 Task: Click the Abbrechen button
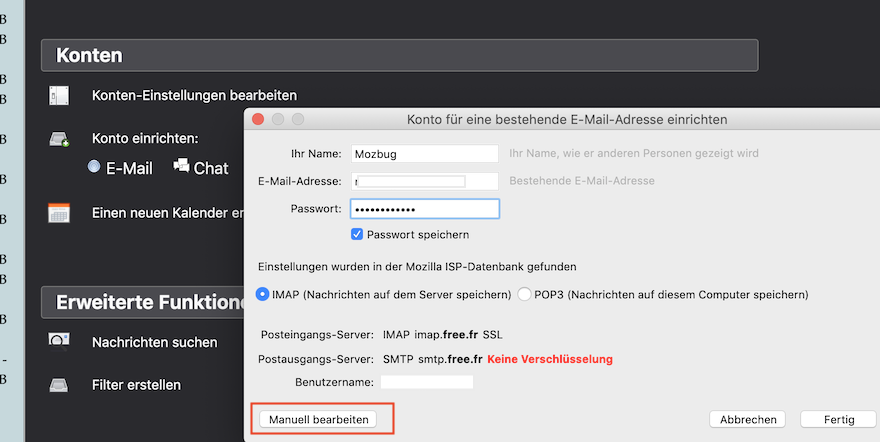(x=747, y=419)
